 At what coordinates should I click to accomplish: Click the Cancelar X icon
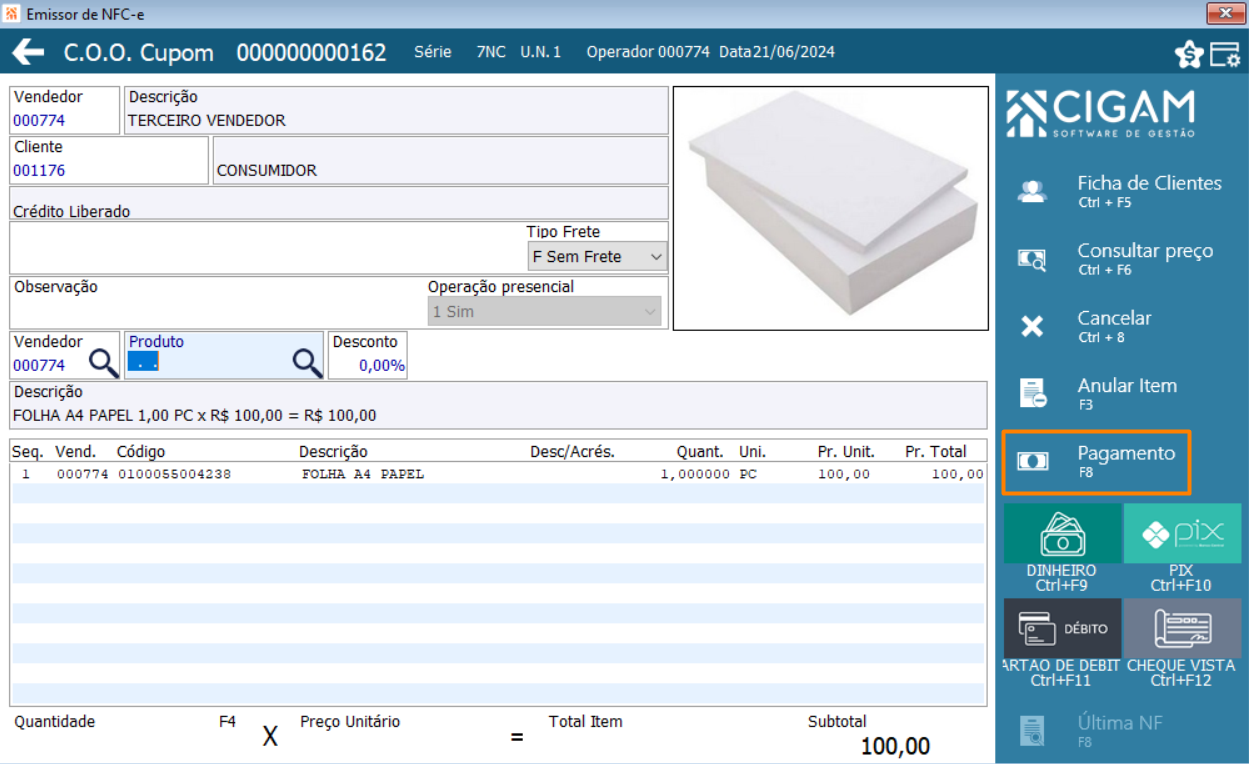coord(1032,327)
